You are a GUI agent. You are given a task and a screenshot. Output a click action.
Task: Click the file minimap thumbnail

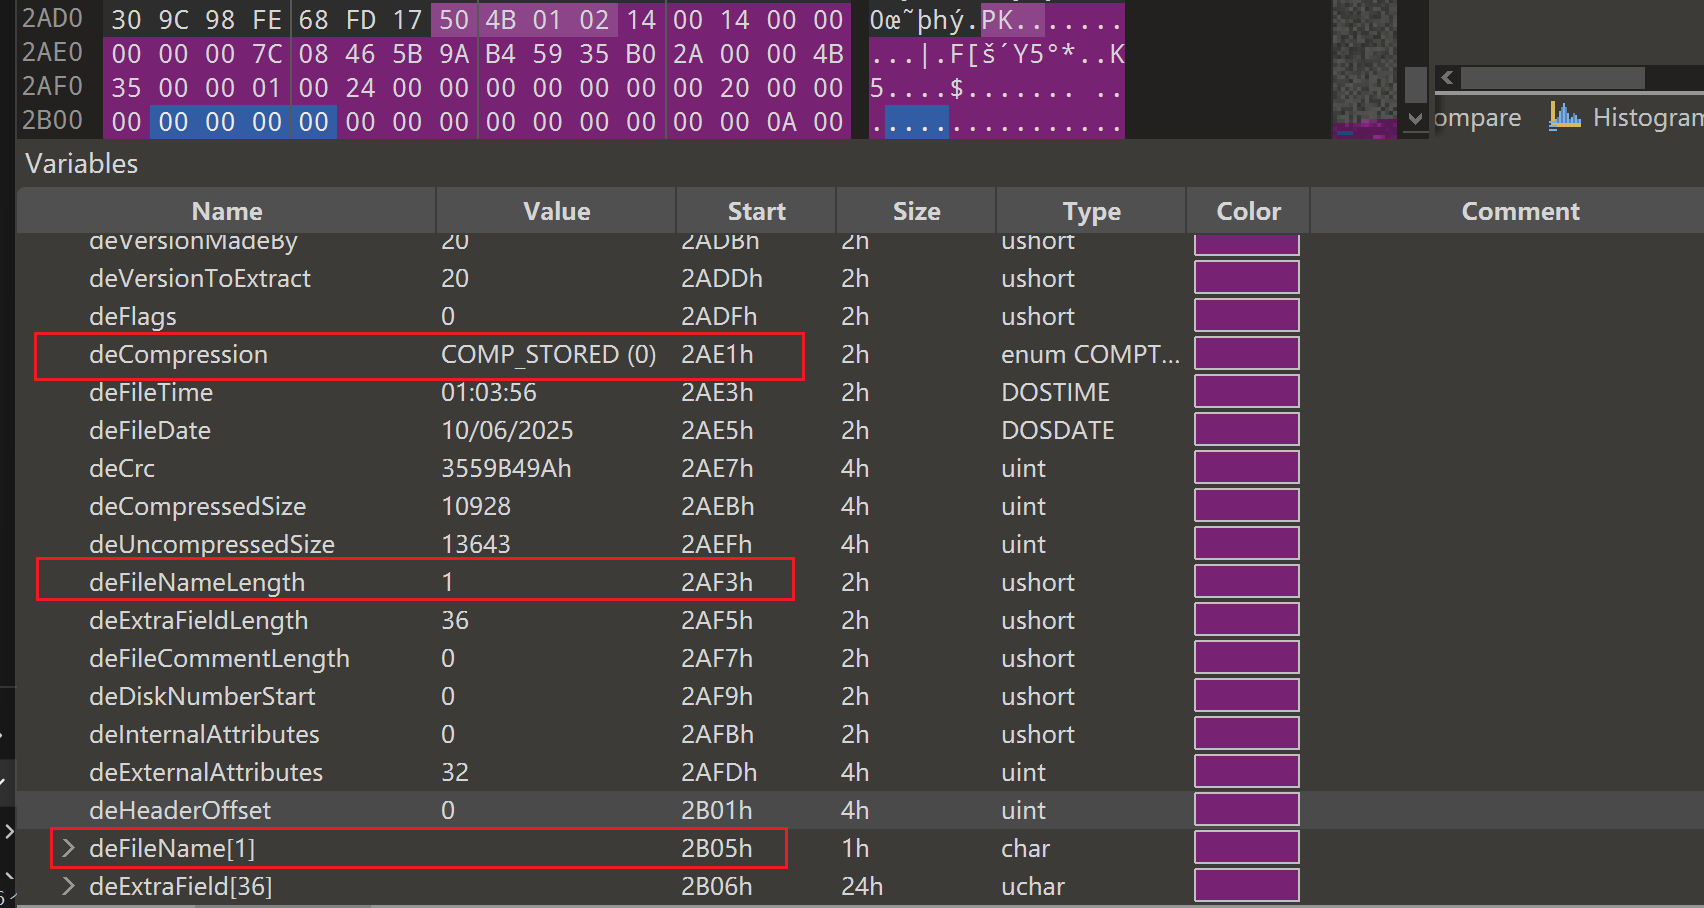point(1364,65)
